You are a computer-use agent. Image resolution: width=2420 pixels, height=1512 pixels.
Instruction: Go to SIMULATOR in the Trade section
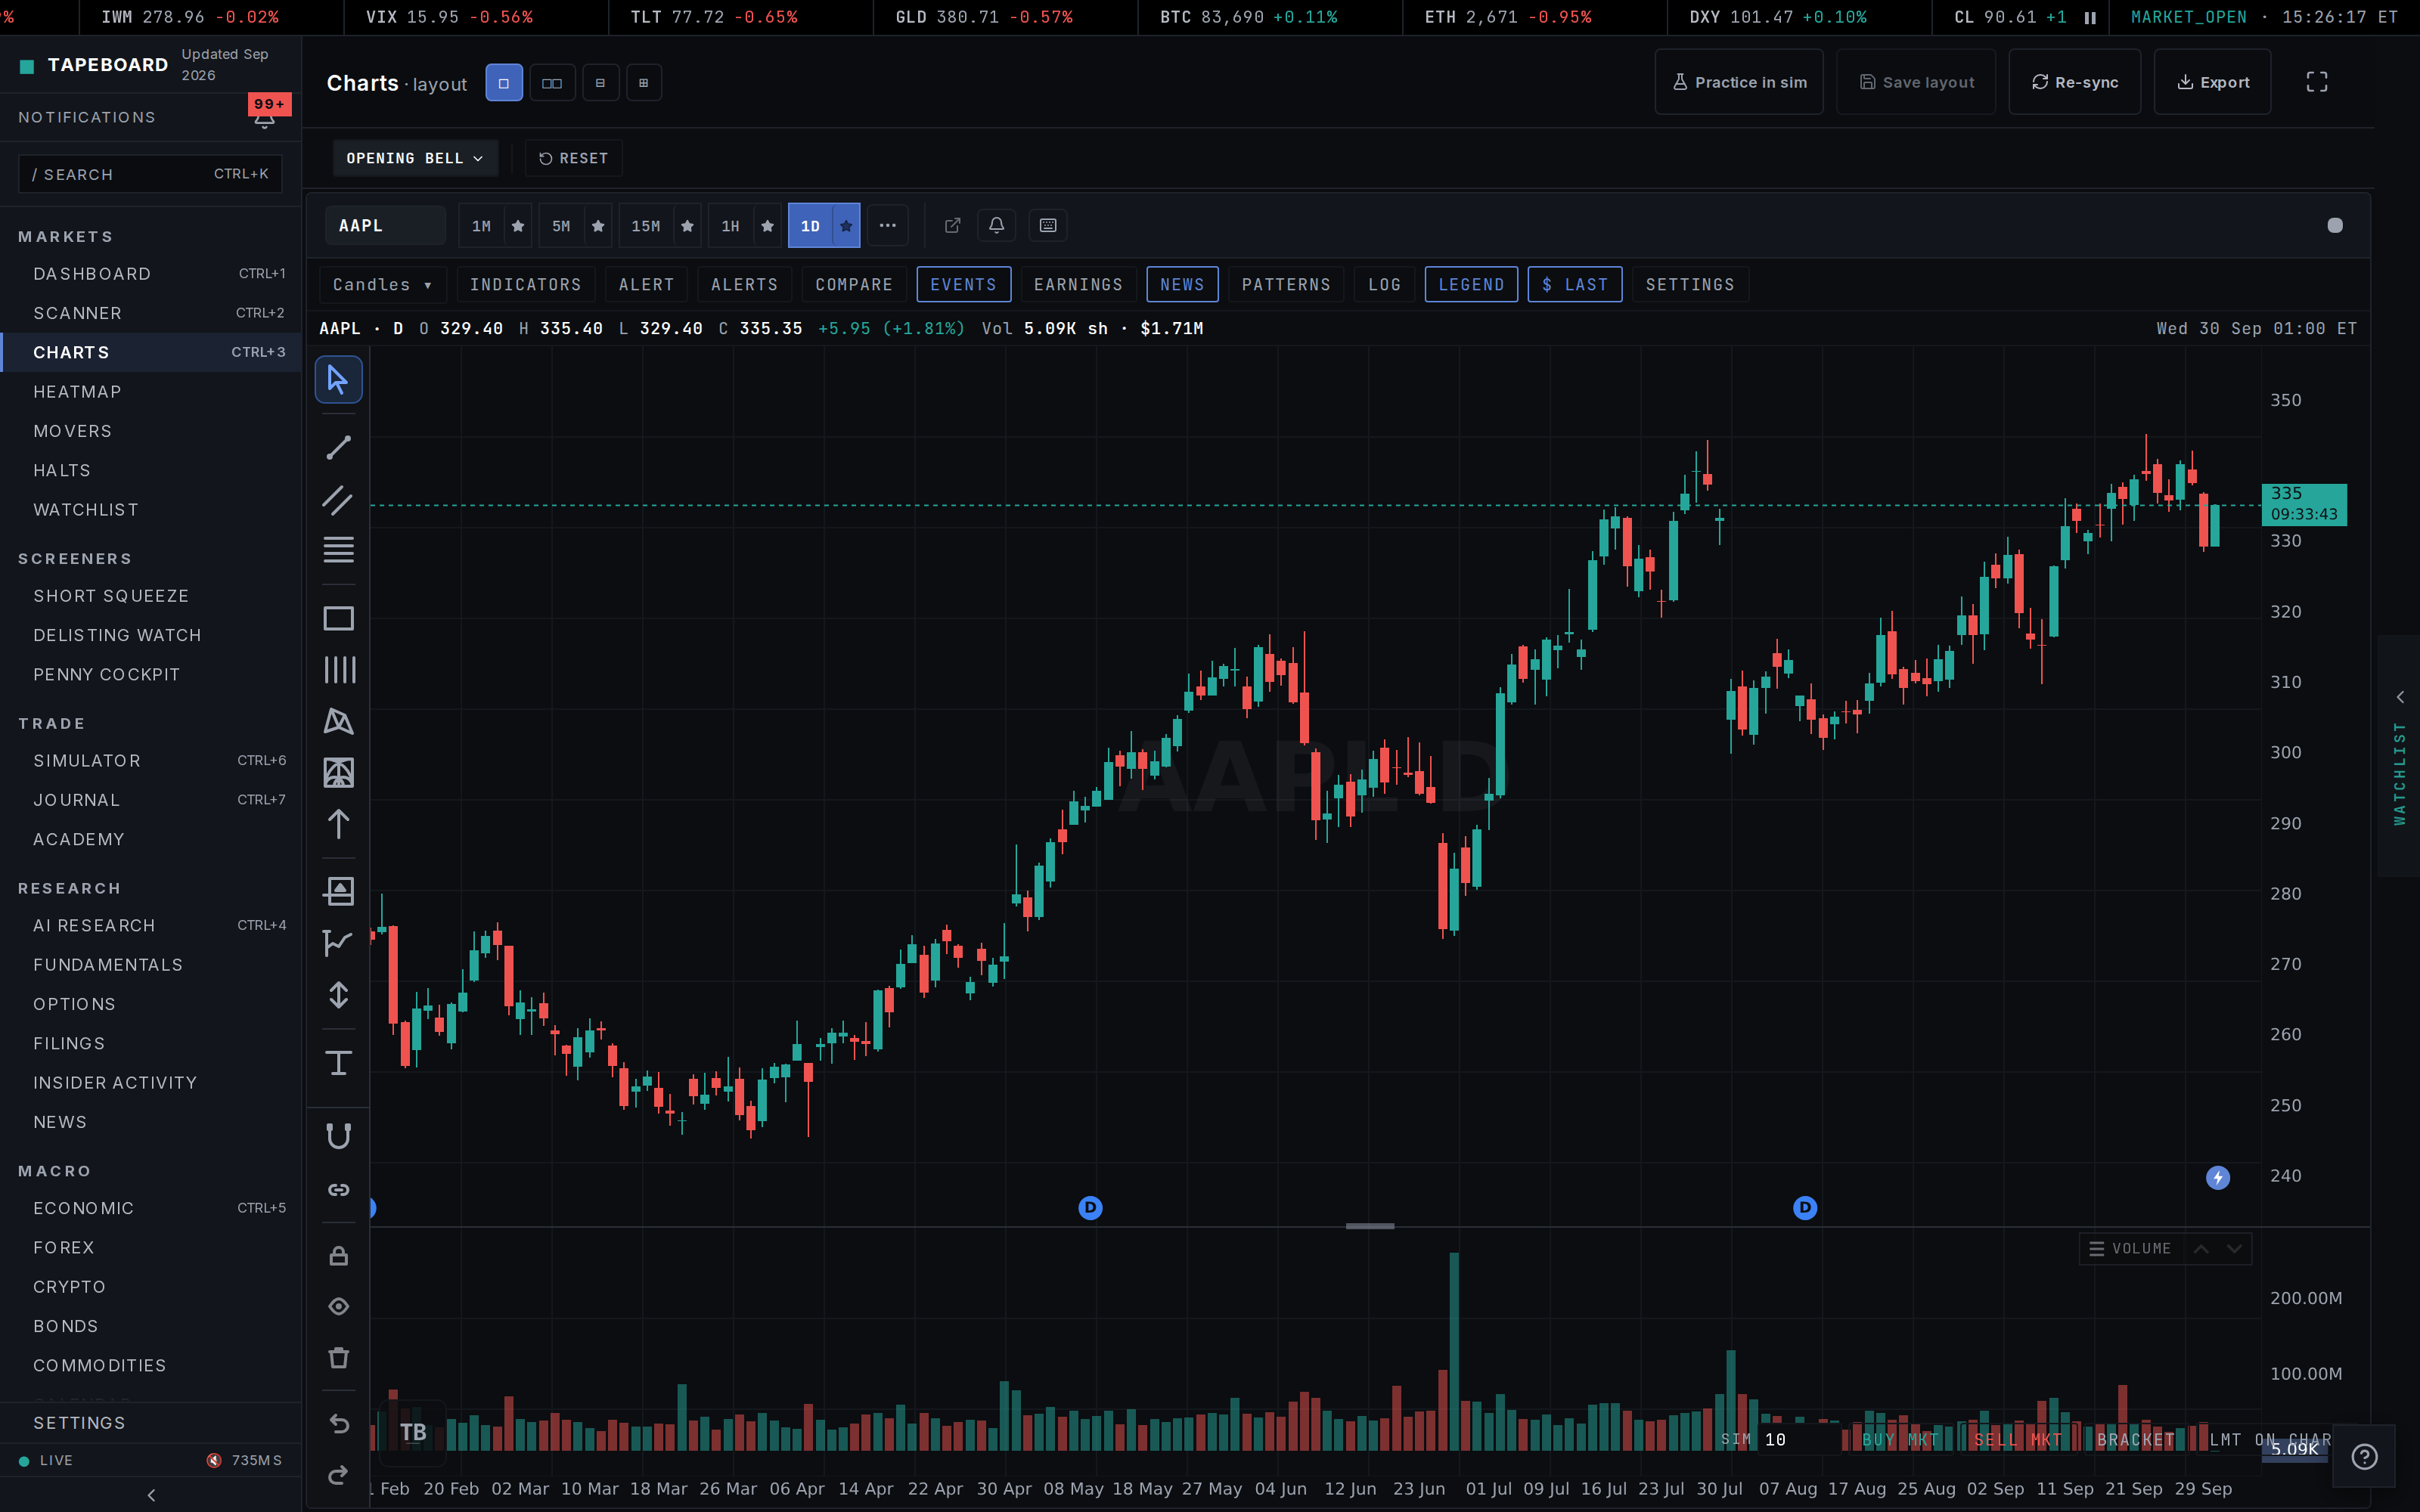[151, 761]
